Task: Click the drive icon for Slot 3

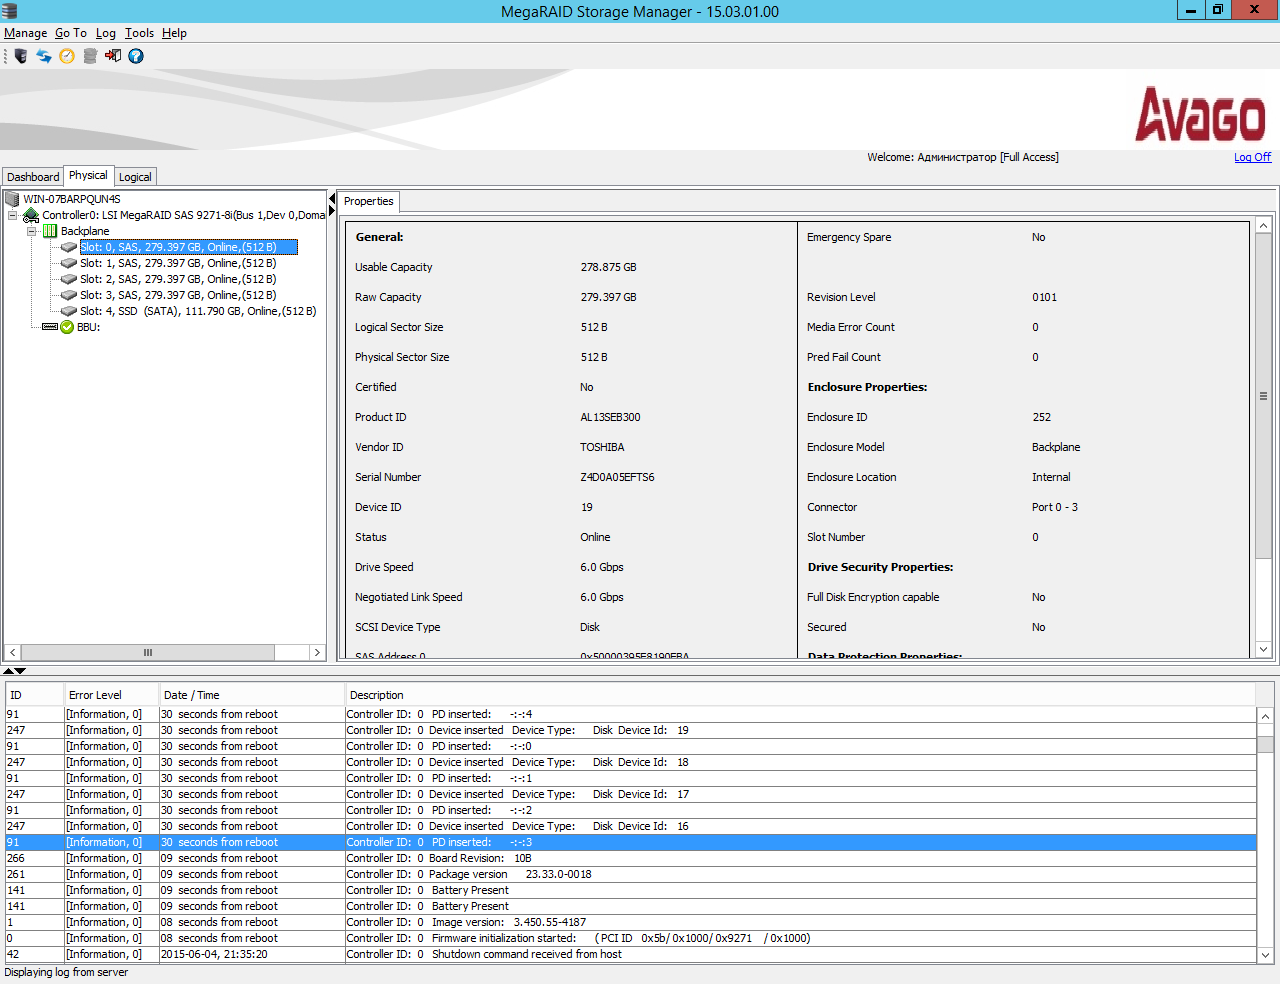Action: [x=69, y=295]
